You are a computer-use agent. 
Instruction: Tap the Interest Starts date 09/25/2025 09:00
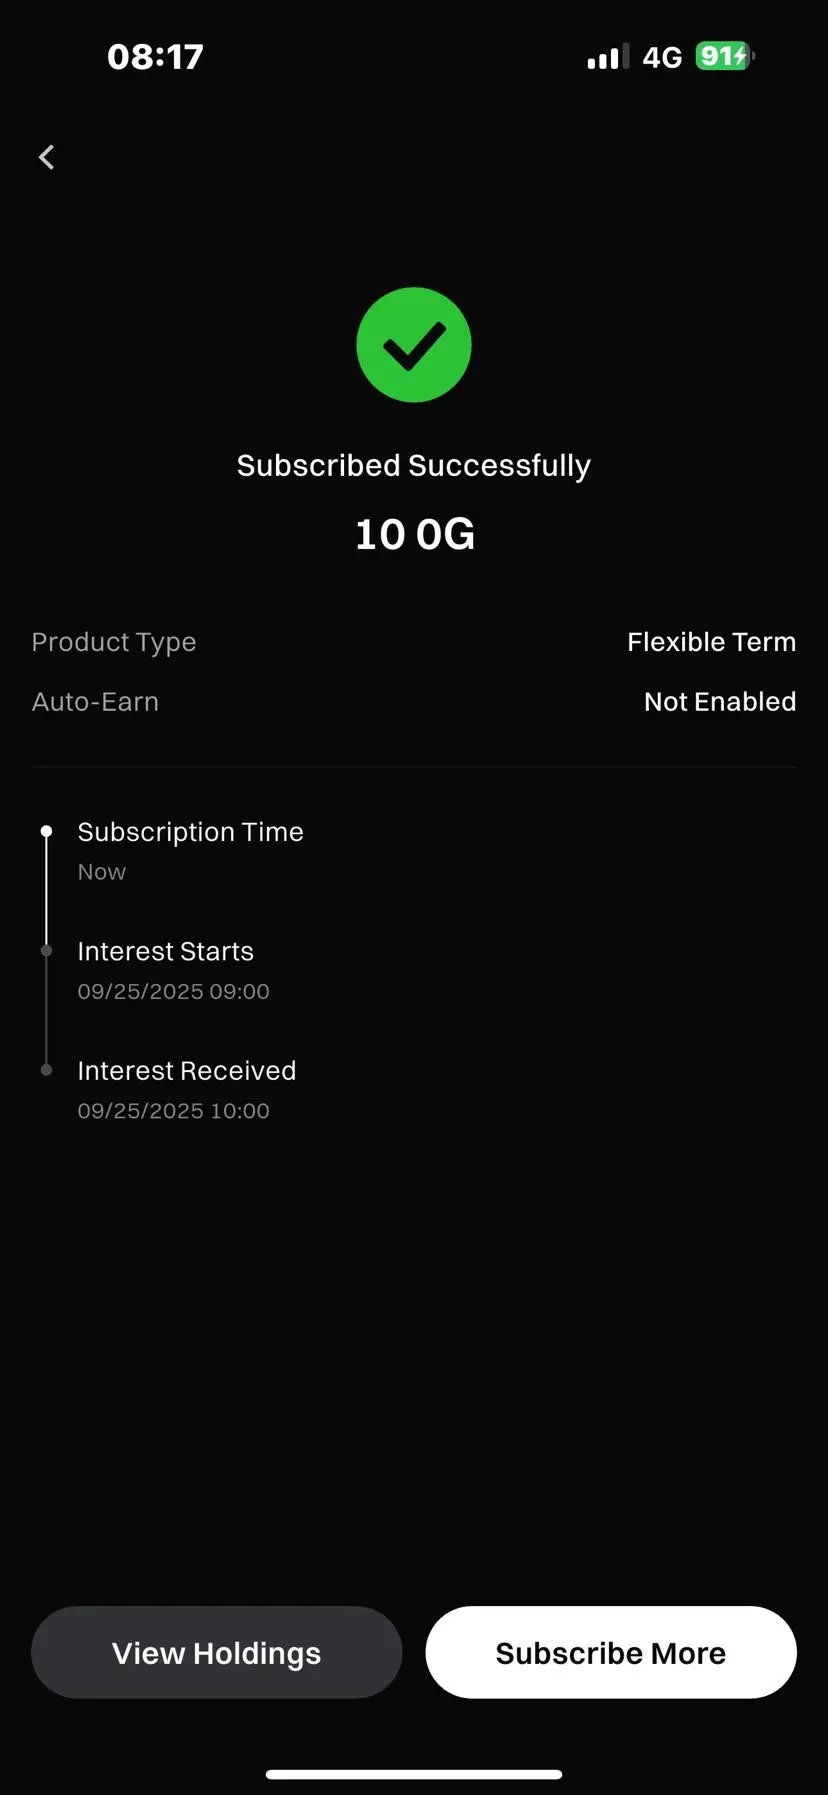point(174,992)
